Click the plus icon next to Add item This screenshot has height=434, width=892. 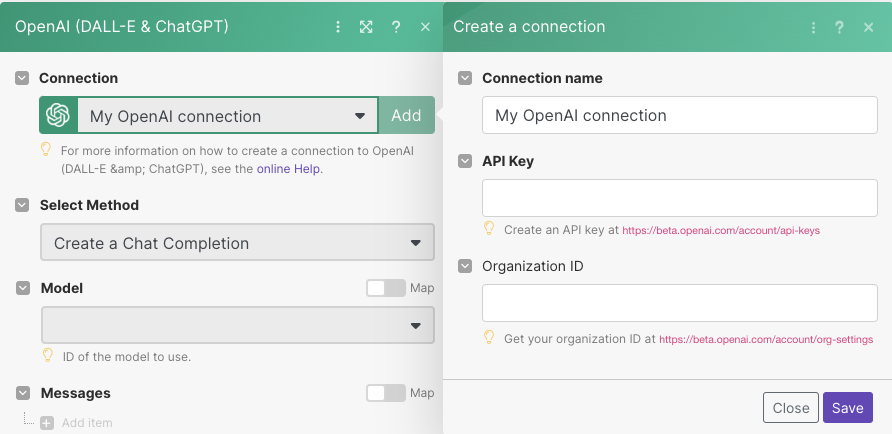coord(47,423)
